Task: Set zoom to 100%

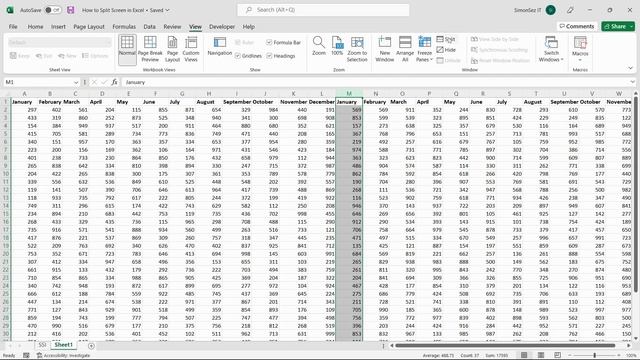Action: (x=337, y=46)
